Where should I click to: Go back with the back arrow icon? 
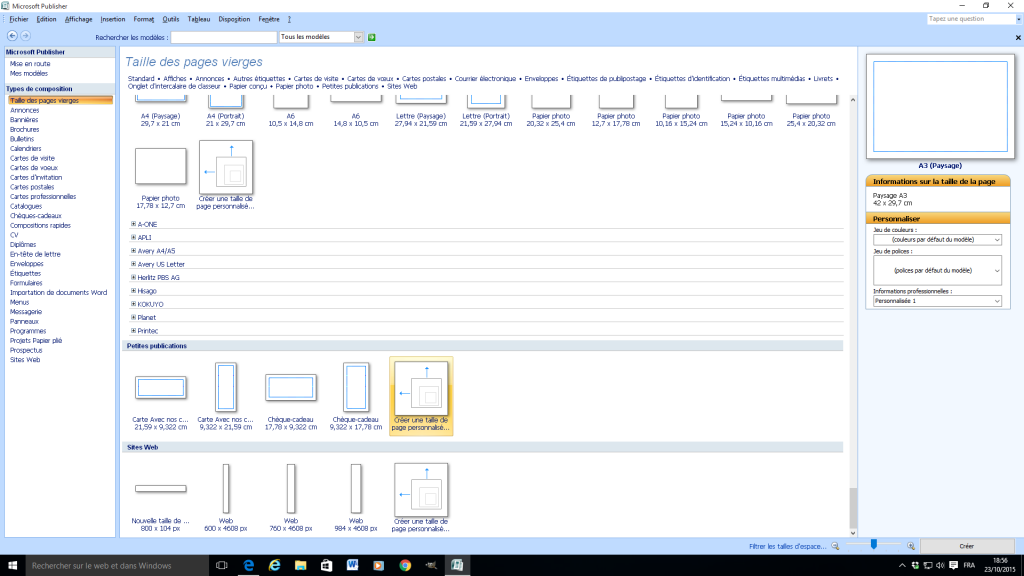click(x=12, y=36)
